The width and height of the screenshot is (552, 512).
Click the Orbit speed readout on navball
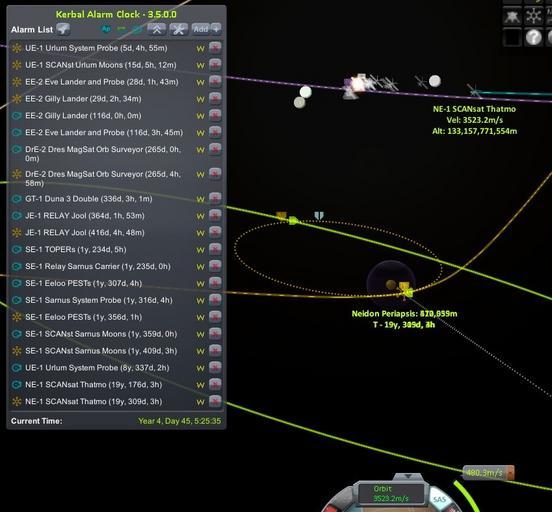point(391,493)
